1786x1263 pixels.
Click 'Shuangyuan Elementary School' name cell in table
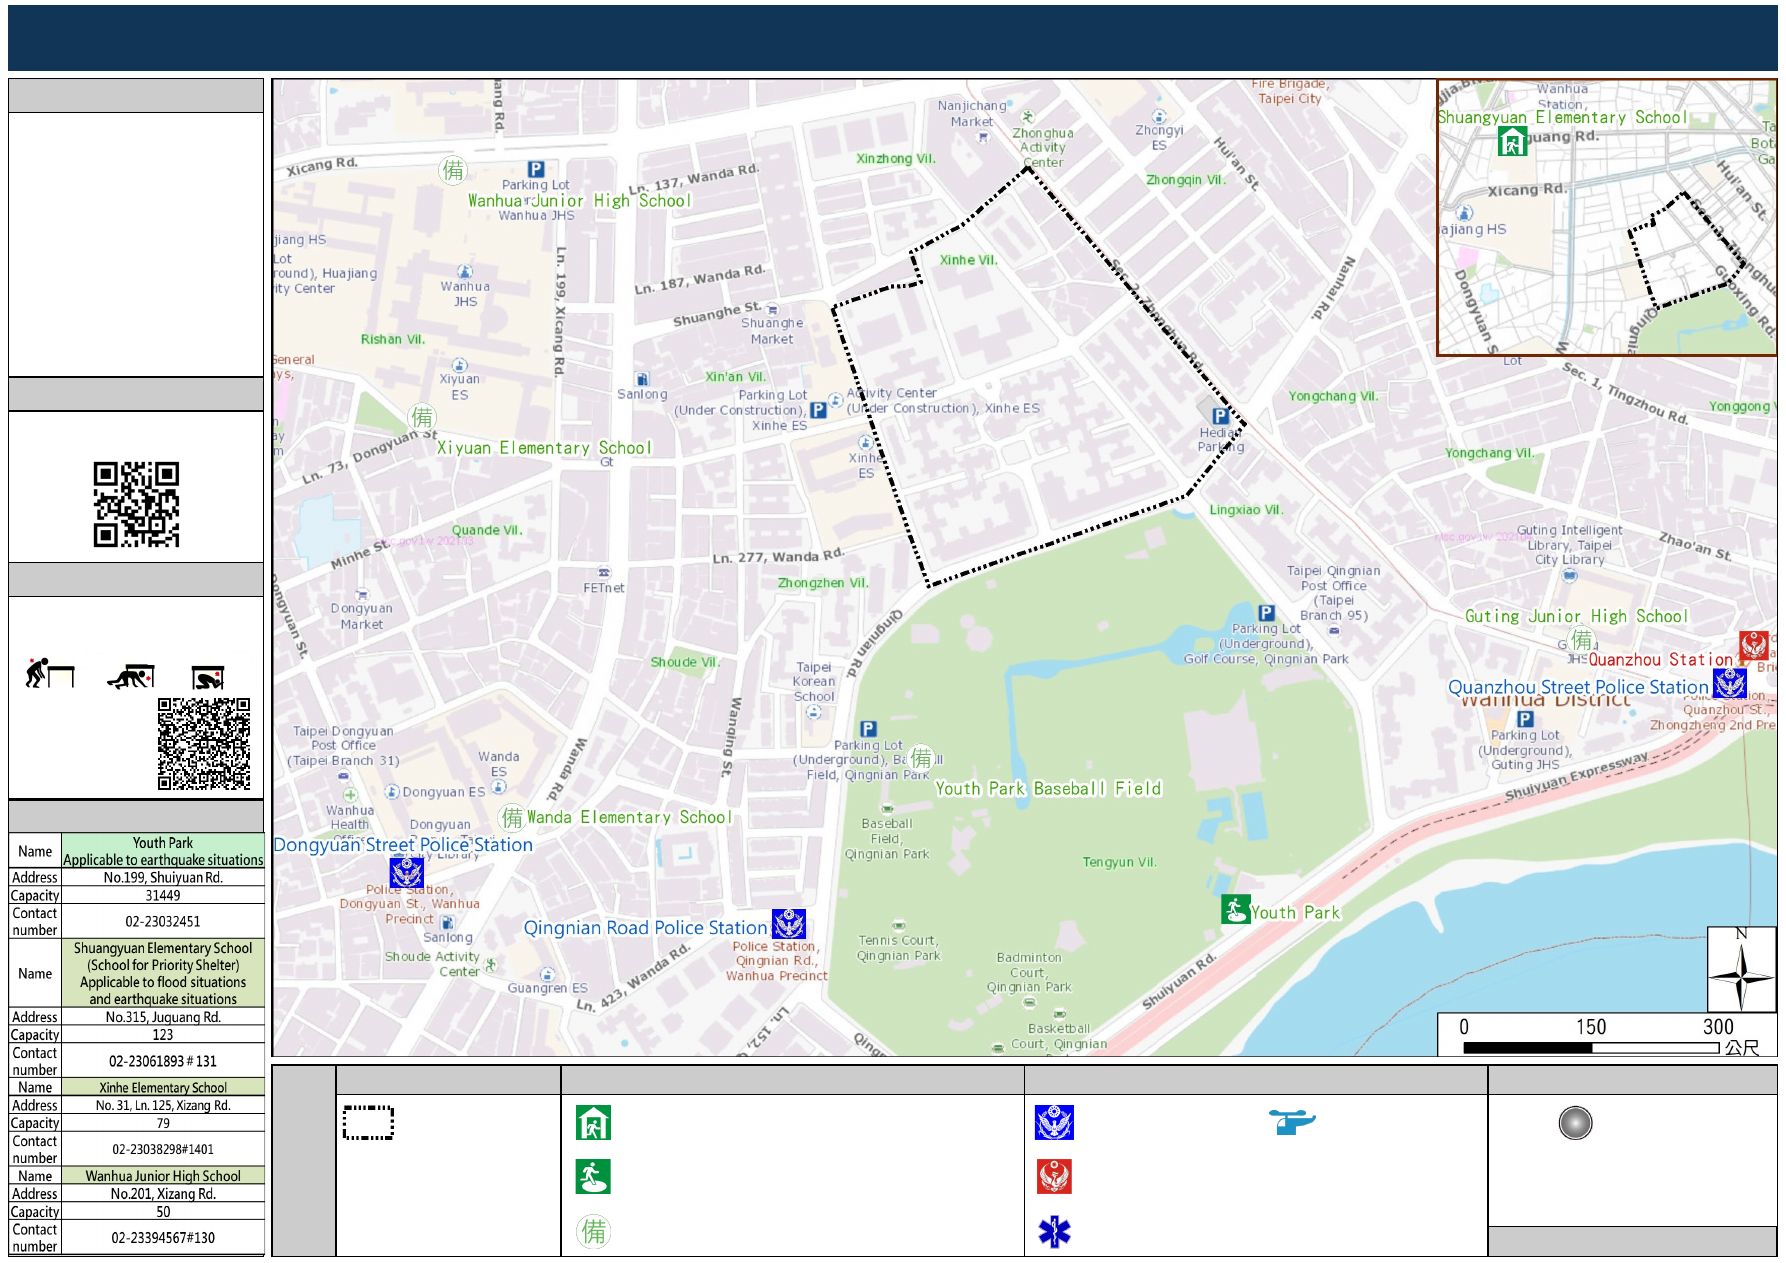pyautogui.click(x=163, y=973)
